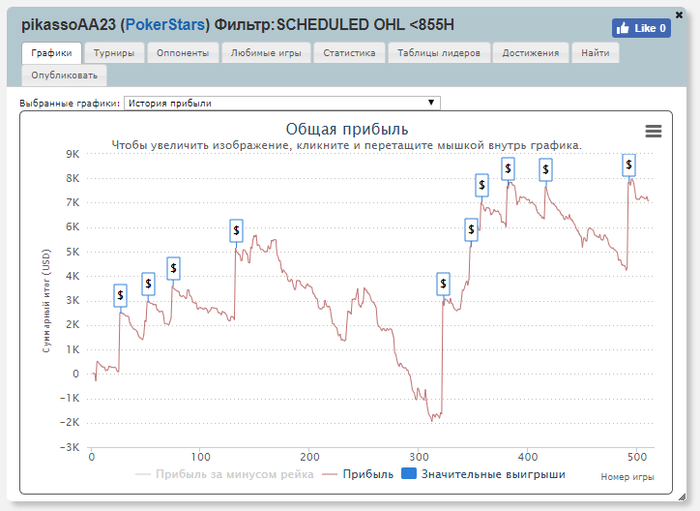
Task: Click the $ marker near game 415
Action: pos(546,170)
